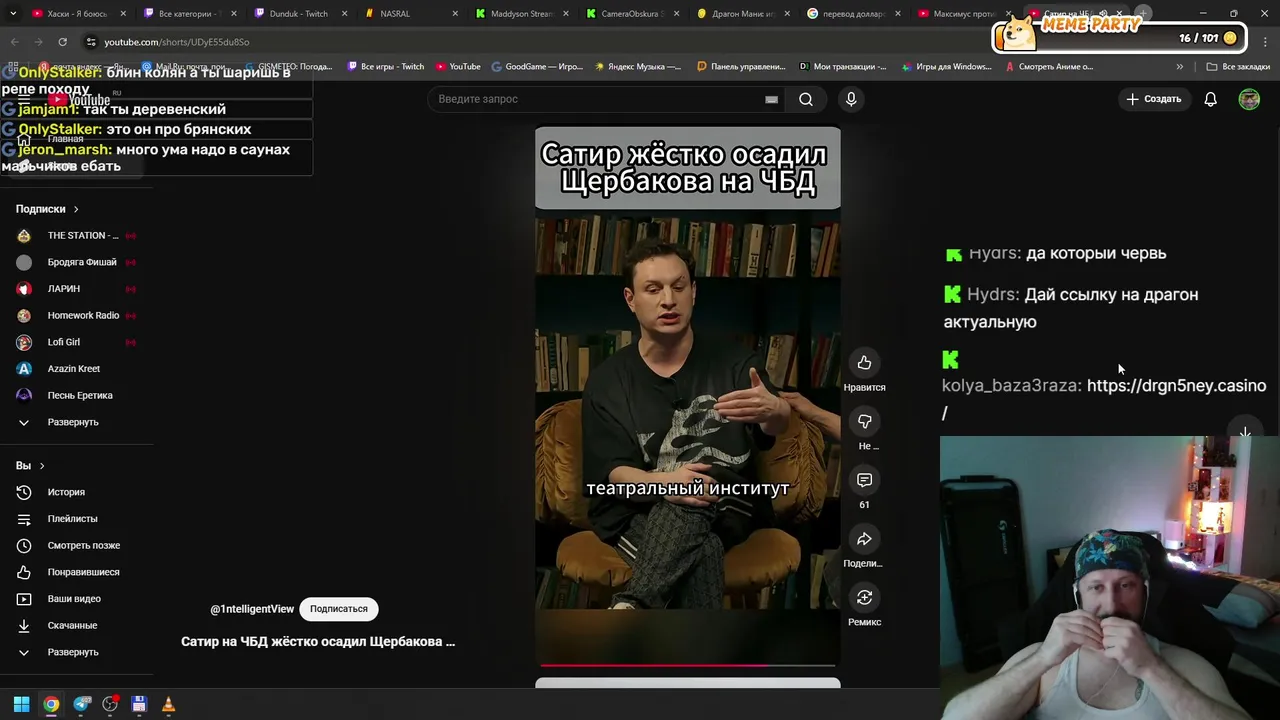Open the floppy-disk app on the taskbar

[139, 704]
